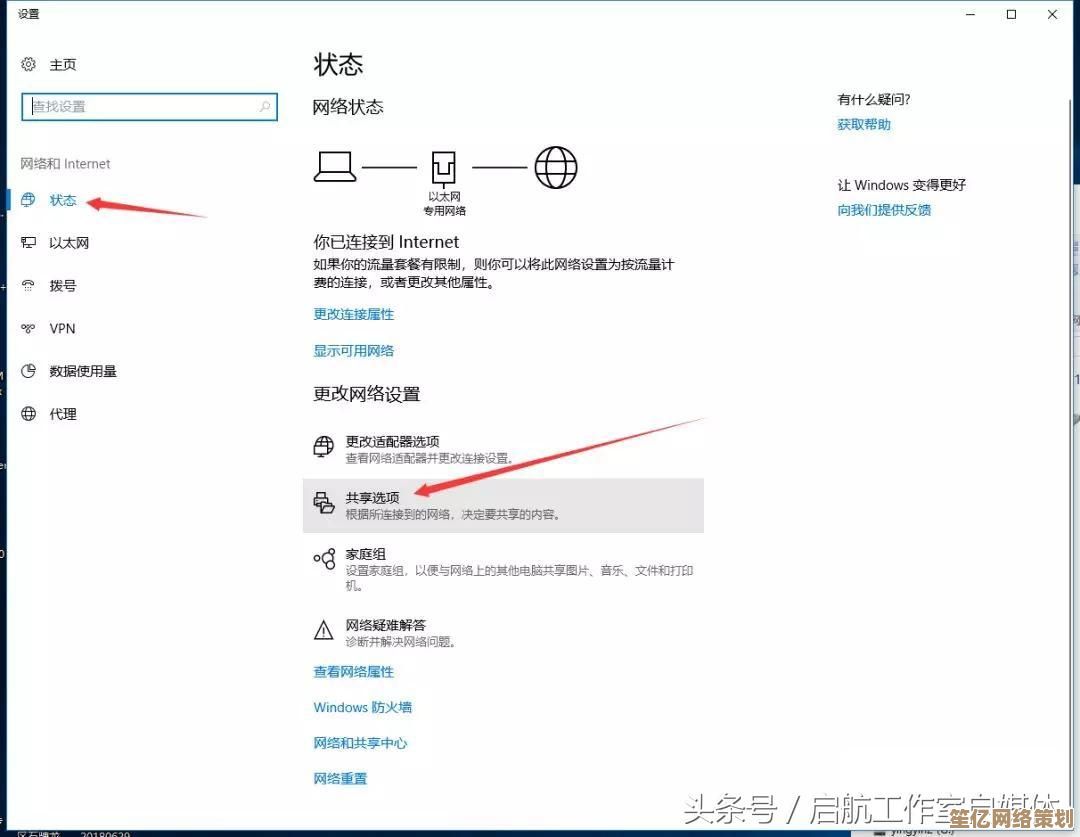Close the 设置 window

1052,14
